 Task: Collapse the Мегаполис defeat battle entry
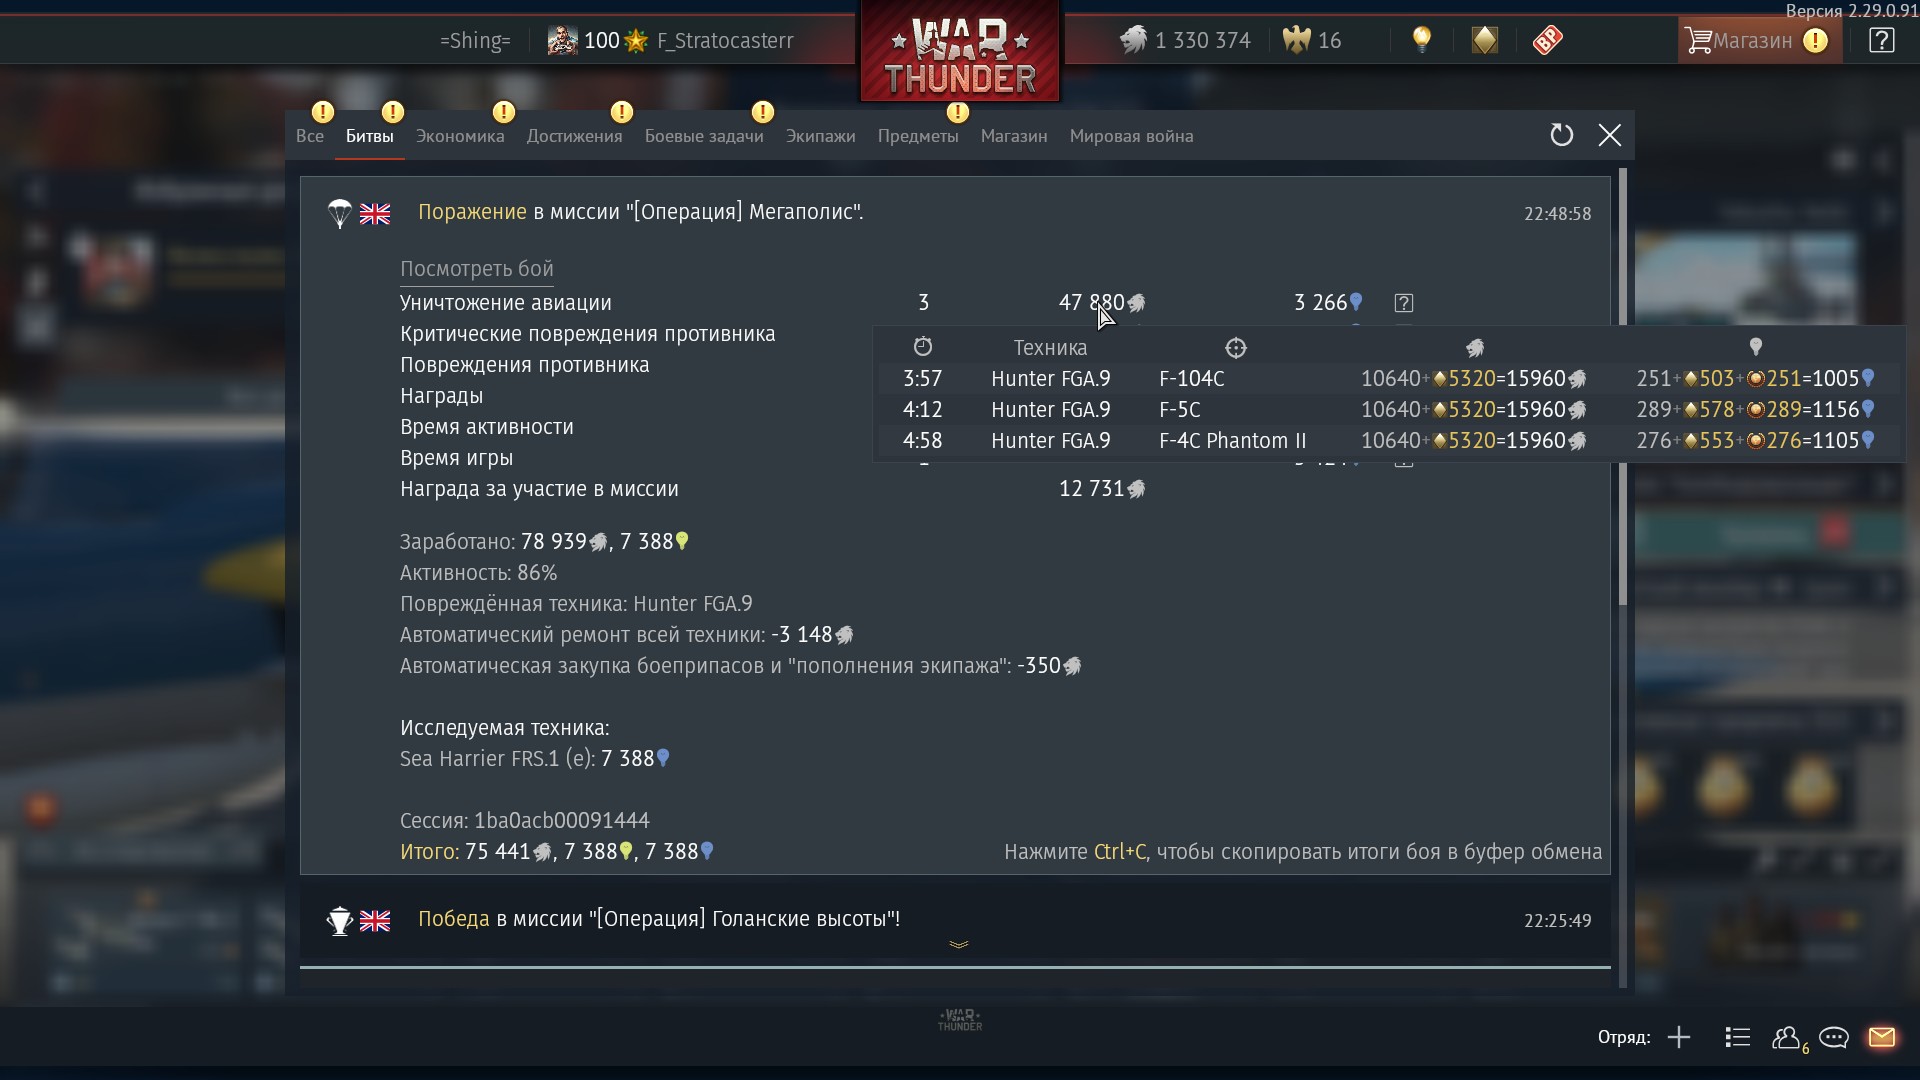[x=955, y=213]
